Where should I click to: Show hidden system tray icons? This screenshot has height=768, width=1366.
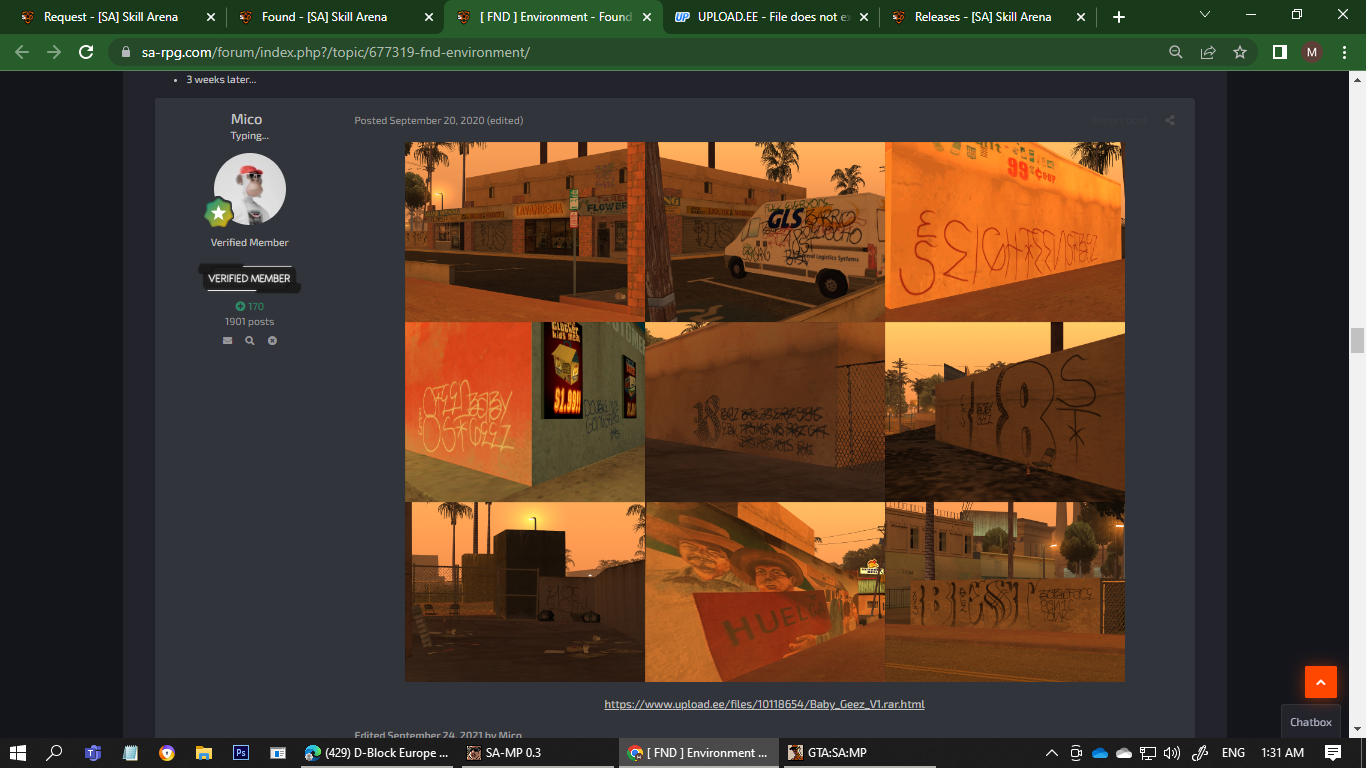click(1051, 752)
